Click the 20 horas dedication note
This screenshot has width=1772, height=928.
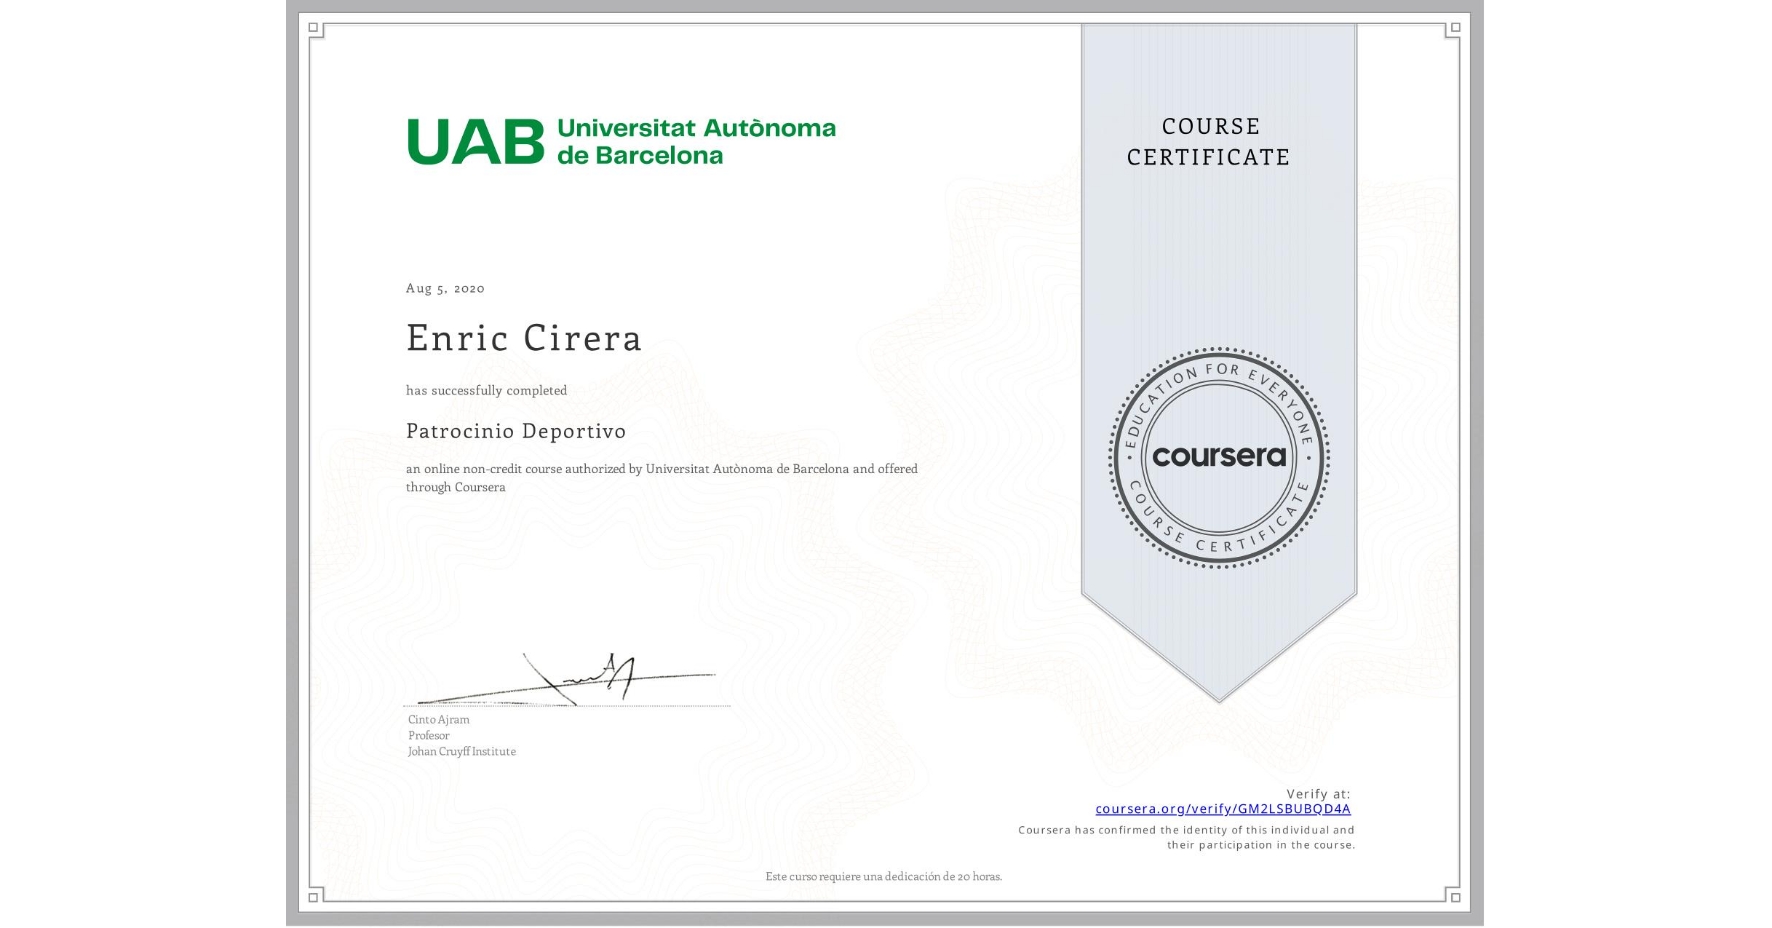(883, 876)
